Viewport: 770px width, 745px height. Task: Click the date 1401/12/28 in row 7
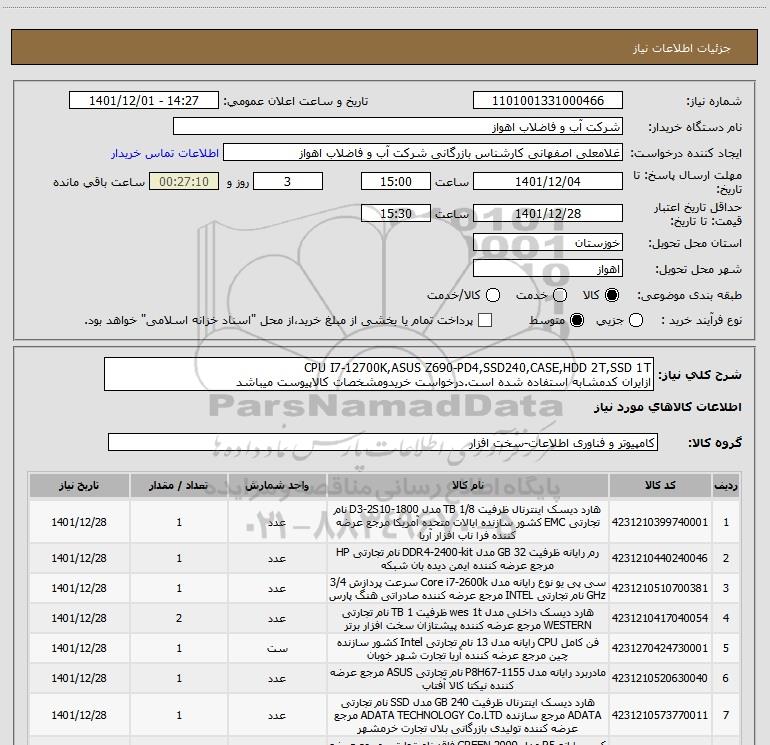coord(79,715)
